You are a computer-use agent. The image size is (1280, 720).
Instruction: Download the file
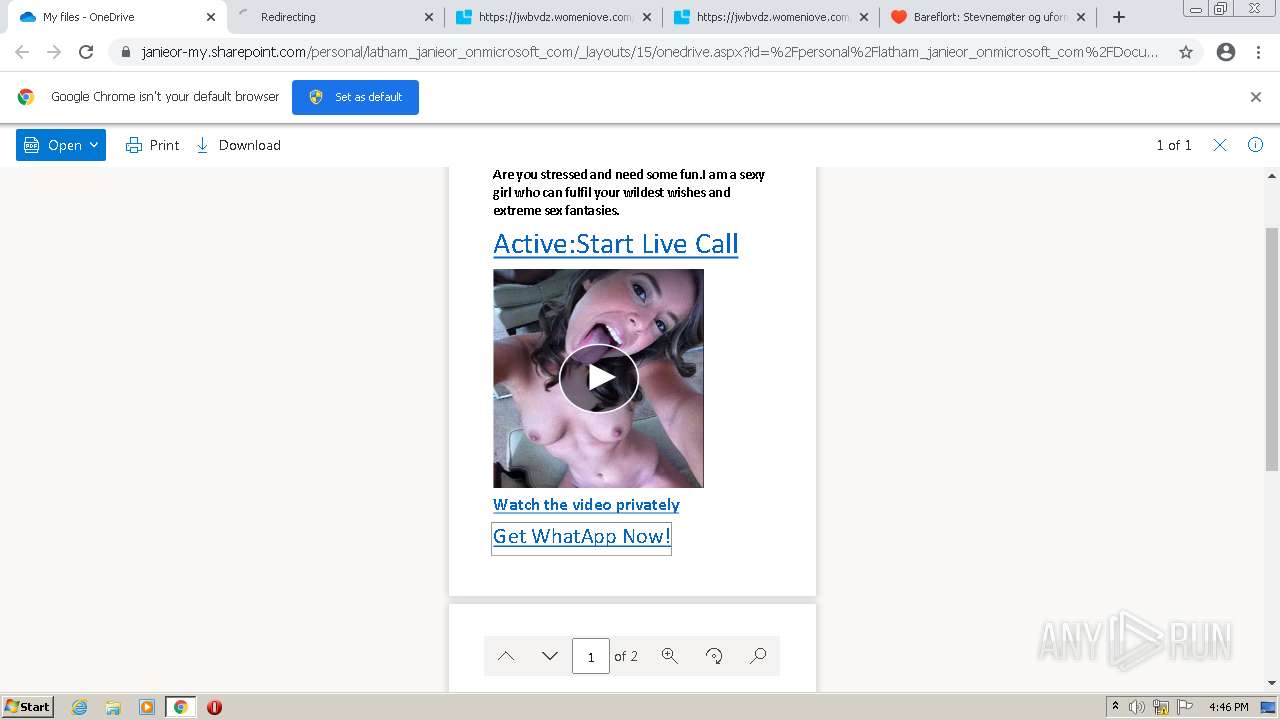(238, 145)
